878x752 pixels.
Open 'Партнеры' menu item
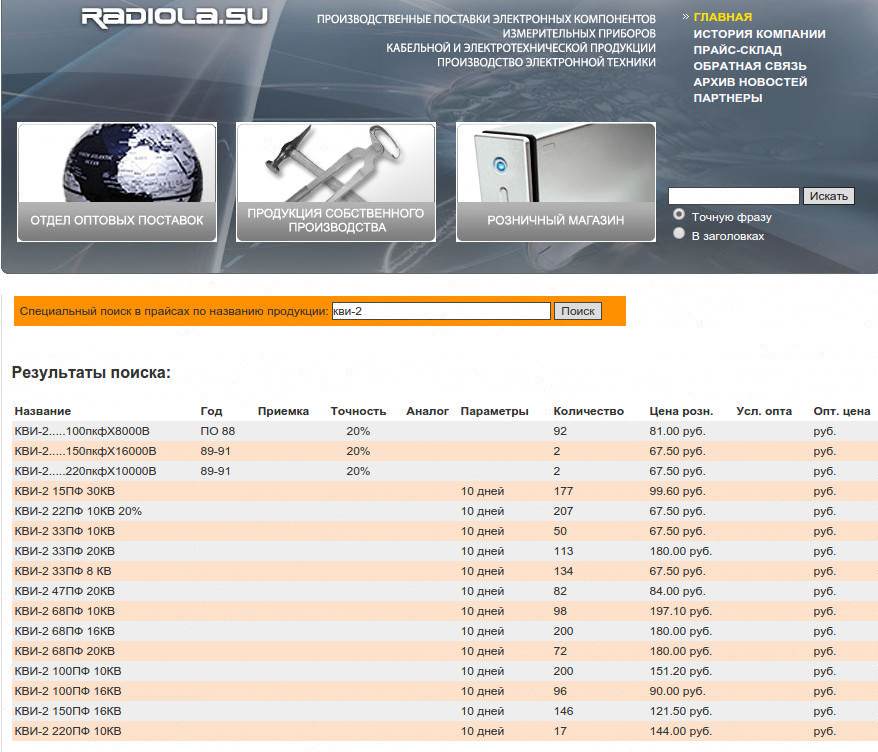point(728,98)
